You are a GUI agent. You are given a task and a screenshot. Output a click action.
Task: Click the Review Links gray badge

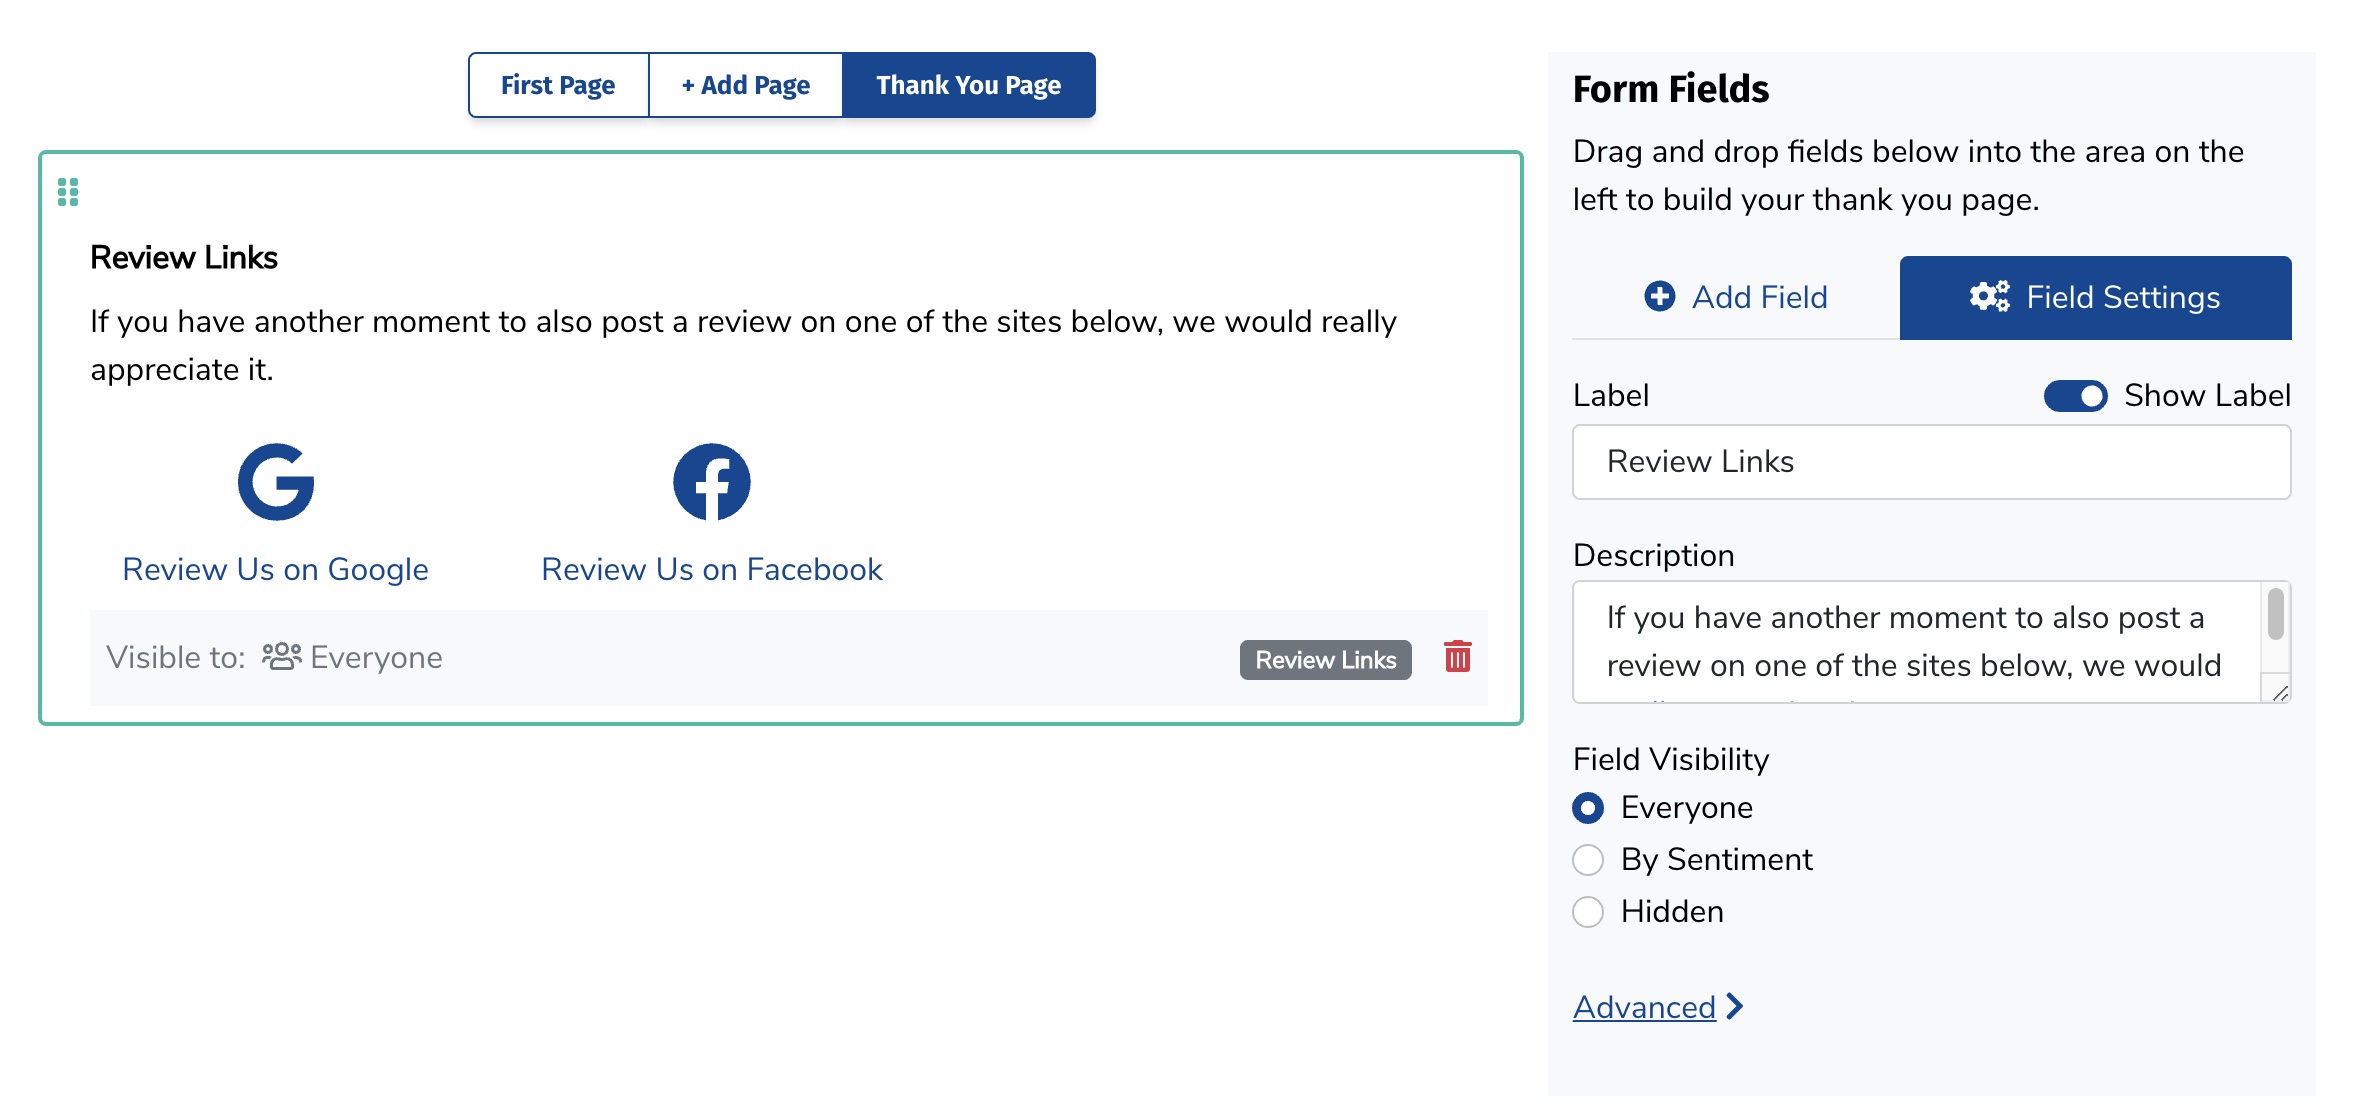pyautogui.click(x=1325, y=660)
